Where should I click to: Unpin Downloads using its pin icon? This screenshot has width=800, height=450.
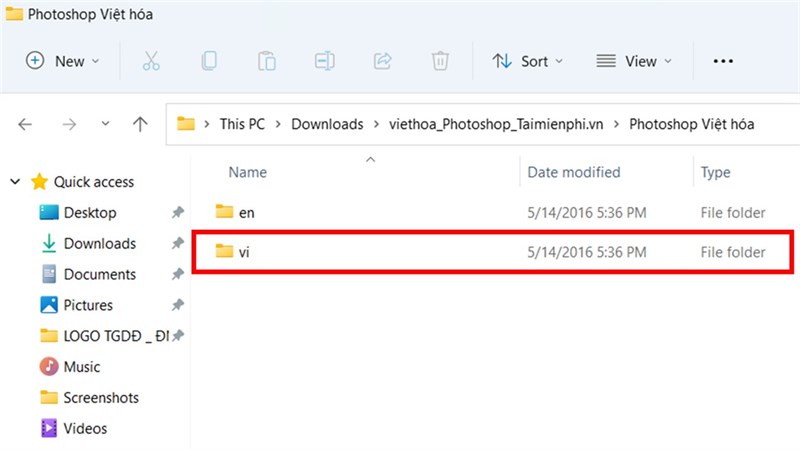(178, 243)
